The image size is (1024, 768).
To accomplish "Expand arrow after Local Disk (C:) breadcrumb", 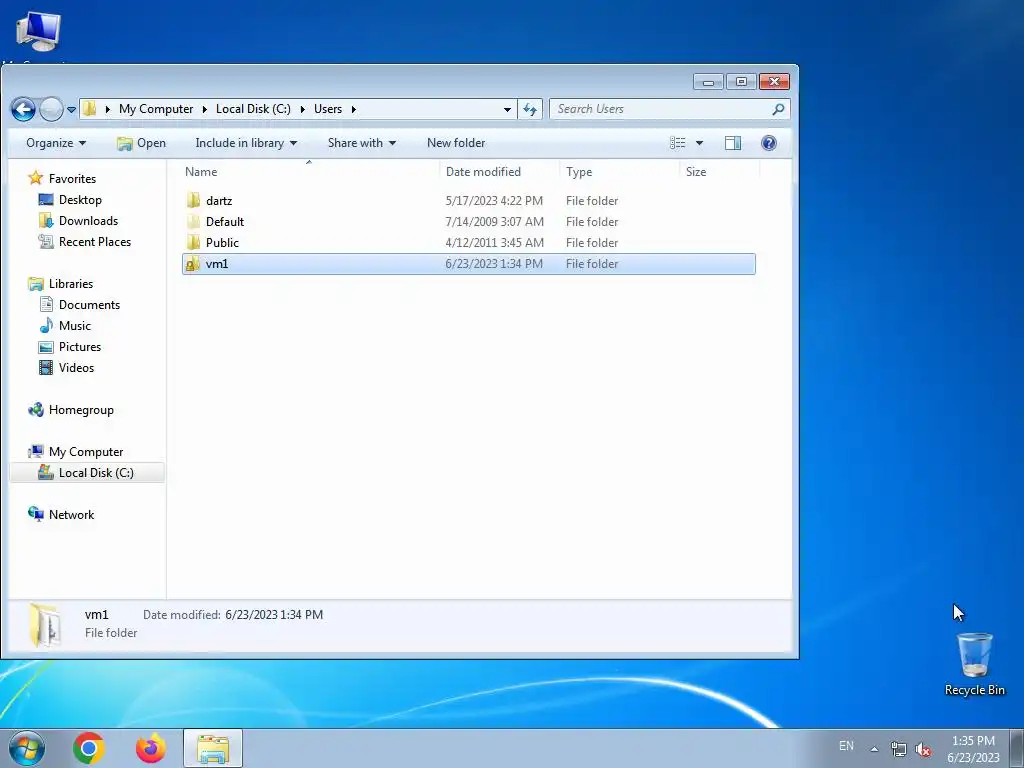I will (302, 109).
